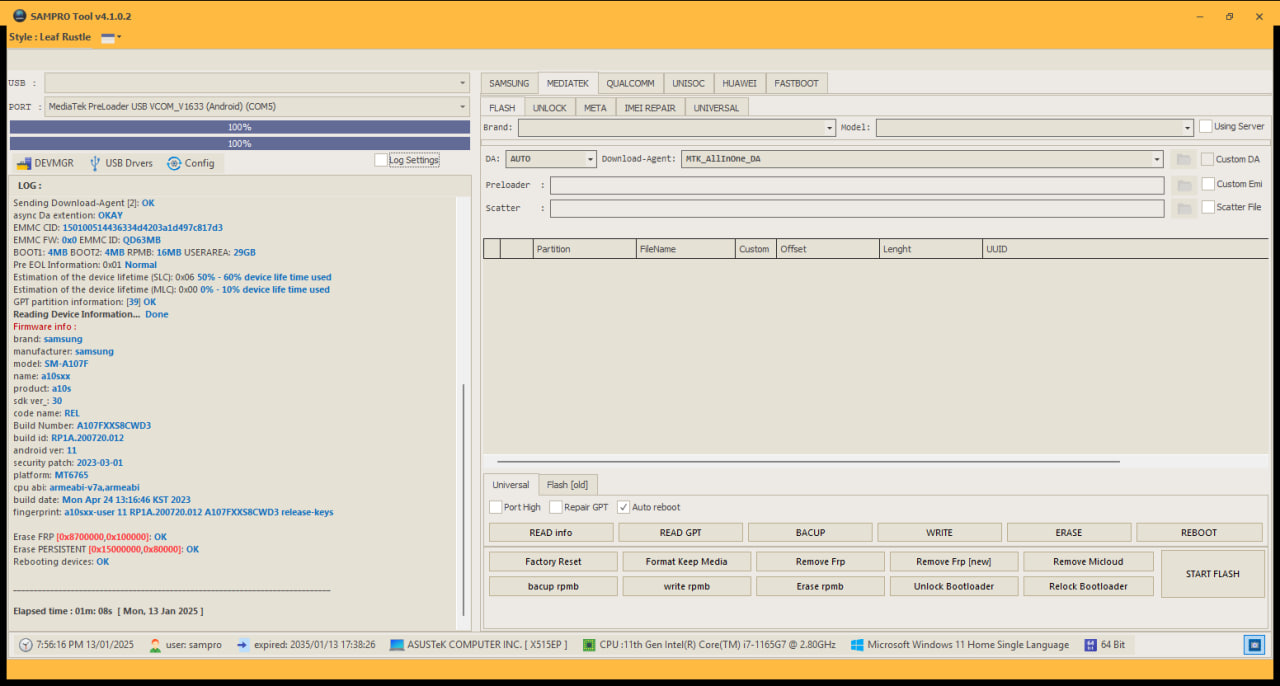
Task: Open DEVMGR device manager
Action: pyautogui.click(x=45, y=163)
